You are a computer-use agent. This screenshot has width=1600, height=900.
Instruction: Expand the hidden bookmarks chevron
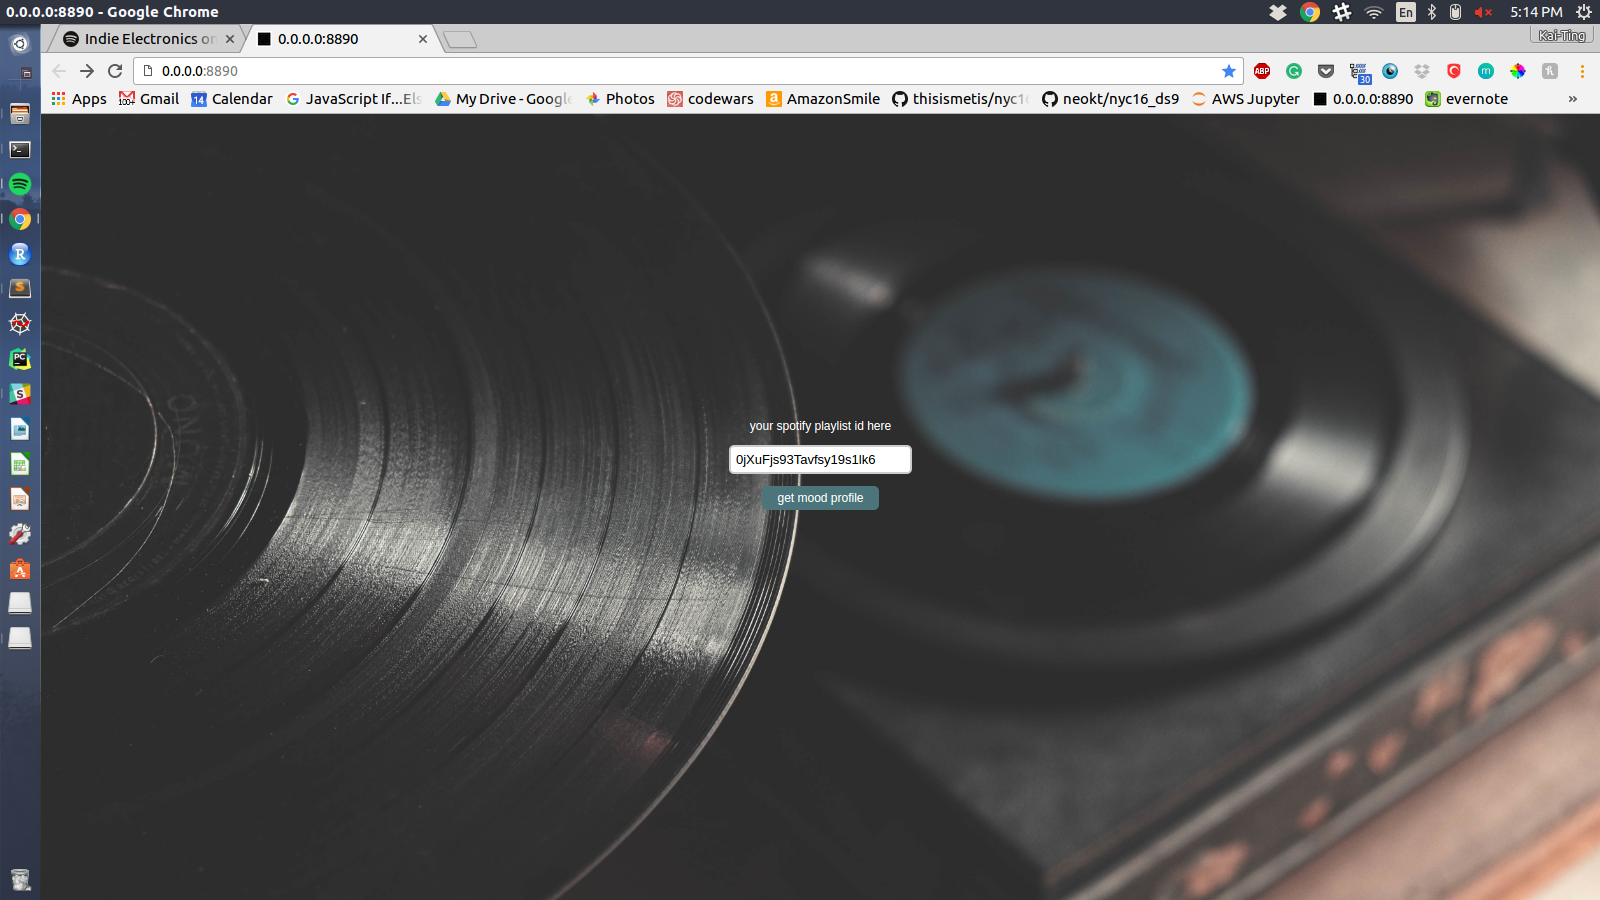tap(1573, 99)
